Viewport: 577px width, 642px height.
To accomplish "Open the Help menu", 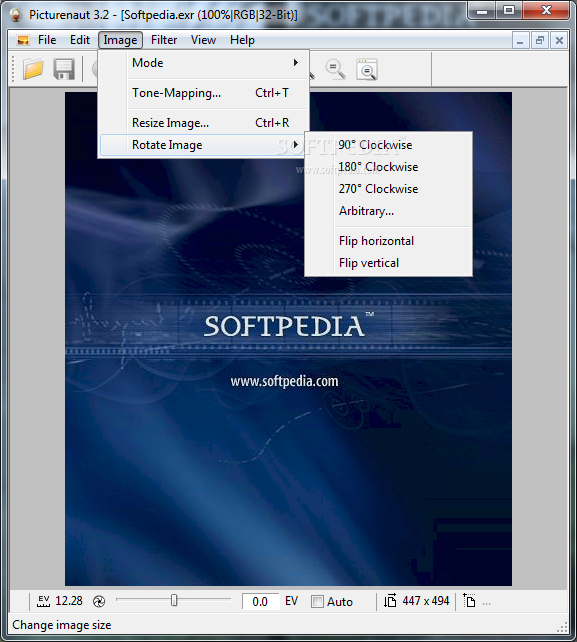I will tap(242, 40).
